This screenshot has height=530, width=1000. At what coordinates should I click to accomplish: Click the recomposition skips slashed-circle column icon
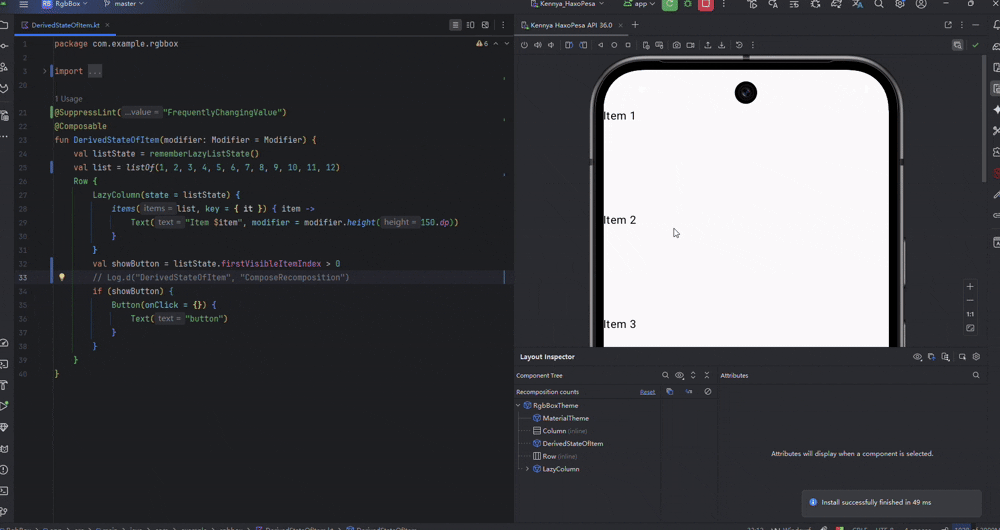pyautogui.click(x=708, y=392)
